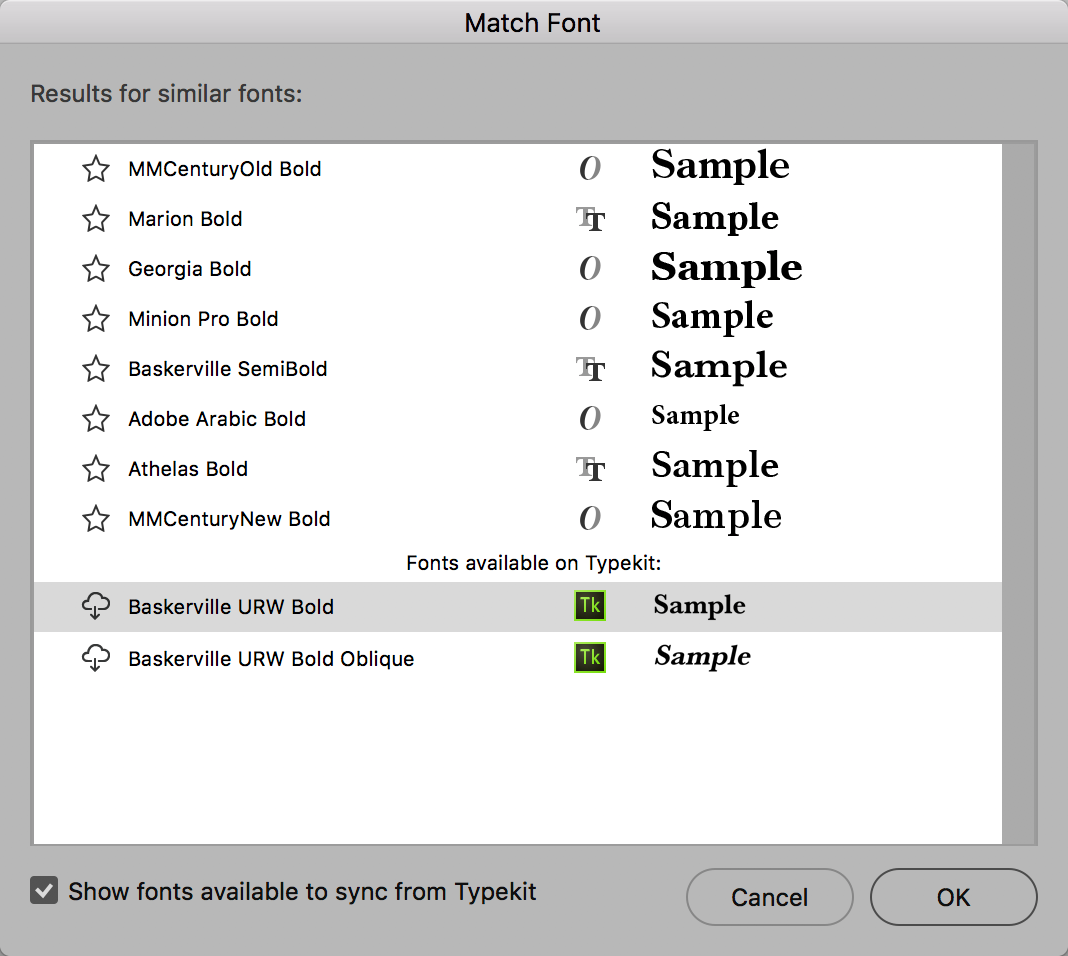This screenshot has height=956, width=1068.
Task: Click OpenType icon of MMCenturyNew Bold
Action: pos(590,518)
